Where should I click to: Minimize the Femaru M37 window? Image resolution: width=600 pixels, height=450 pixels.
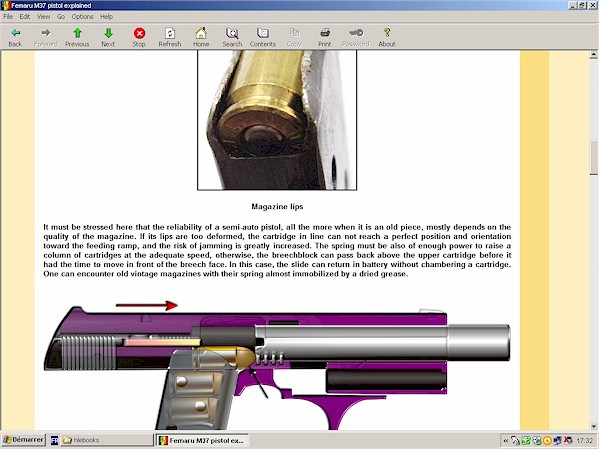point(573,5)
